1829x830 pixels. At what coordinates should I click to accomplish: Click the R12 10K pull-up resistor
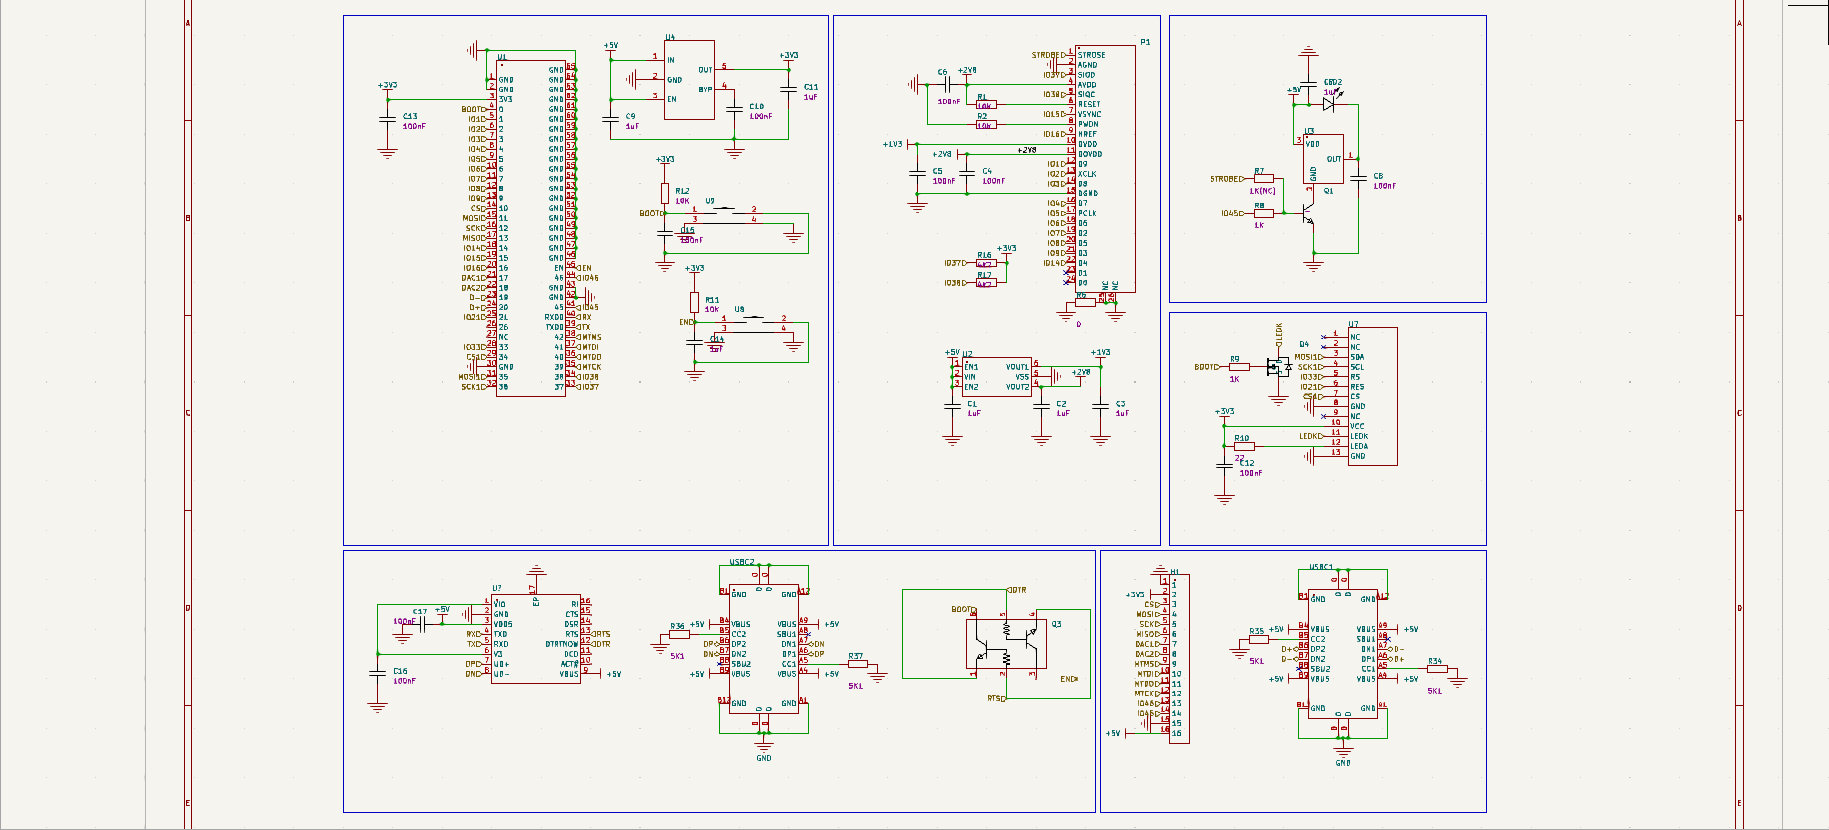(x=665, y=194)
